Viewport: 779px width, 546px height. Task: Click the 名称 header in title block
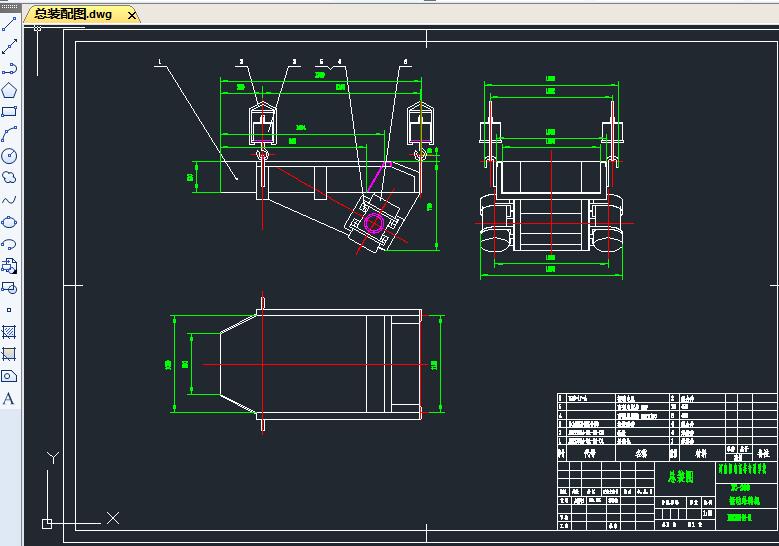641,453
